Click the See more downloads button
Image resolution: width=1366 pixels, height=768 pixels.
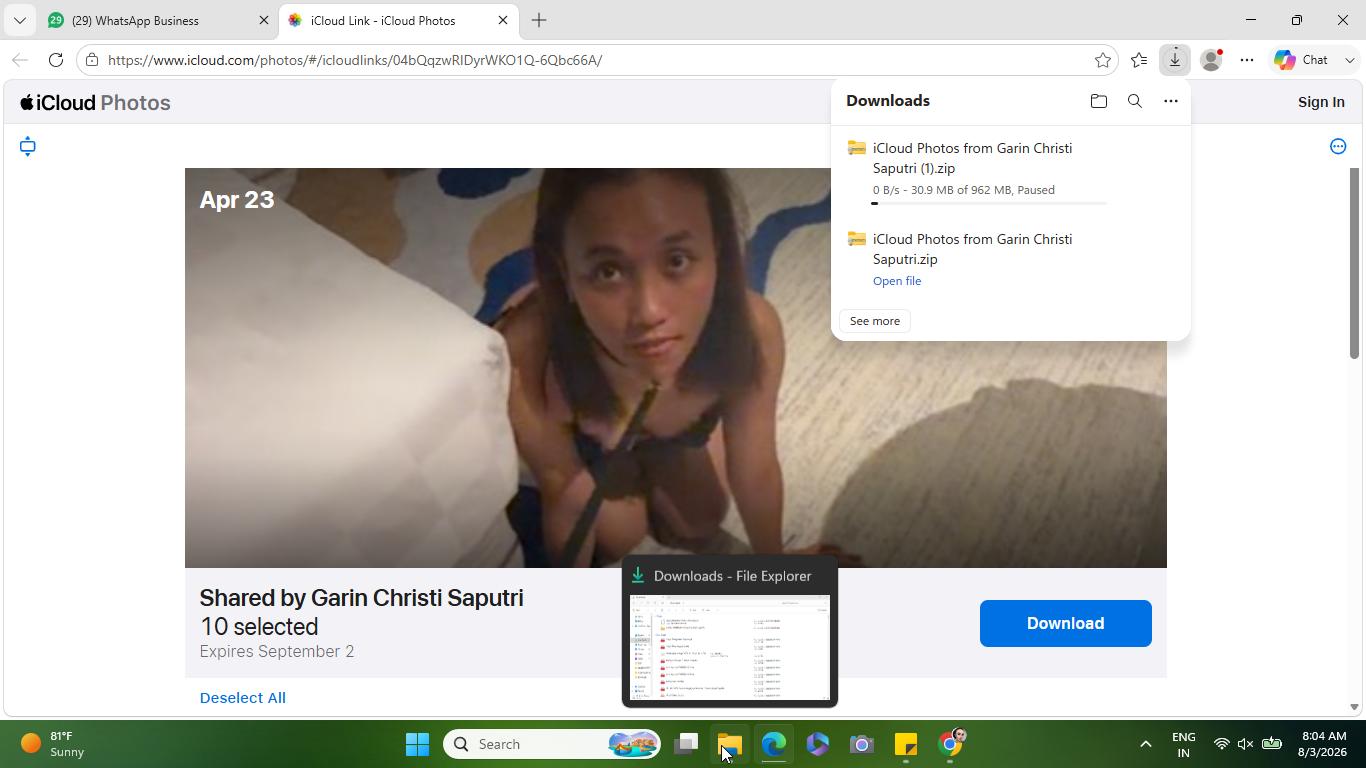(x=875, y=321)
